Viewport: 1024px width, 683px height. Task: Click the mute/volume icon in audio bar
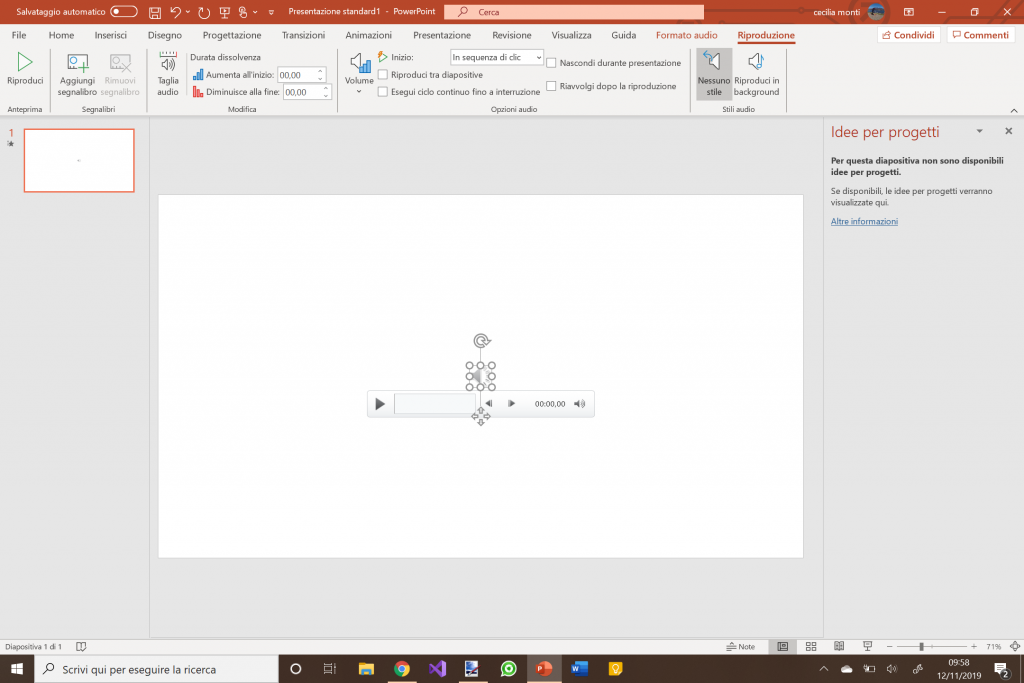[579, 404]
